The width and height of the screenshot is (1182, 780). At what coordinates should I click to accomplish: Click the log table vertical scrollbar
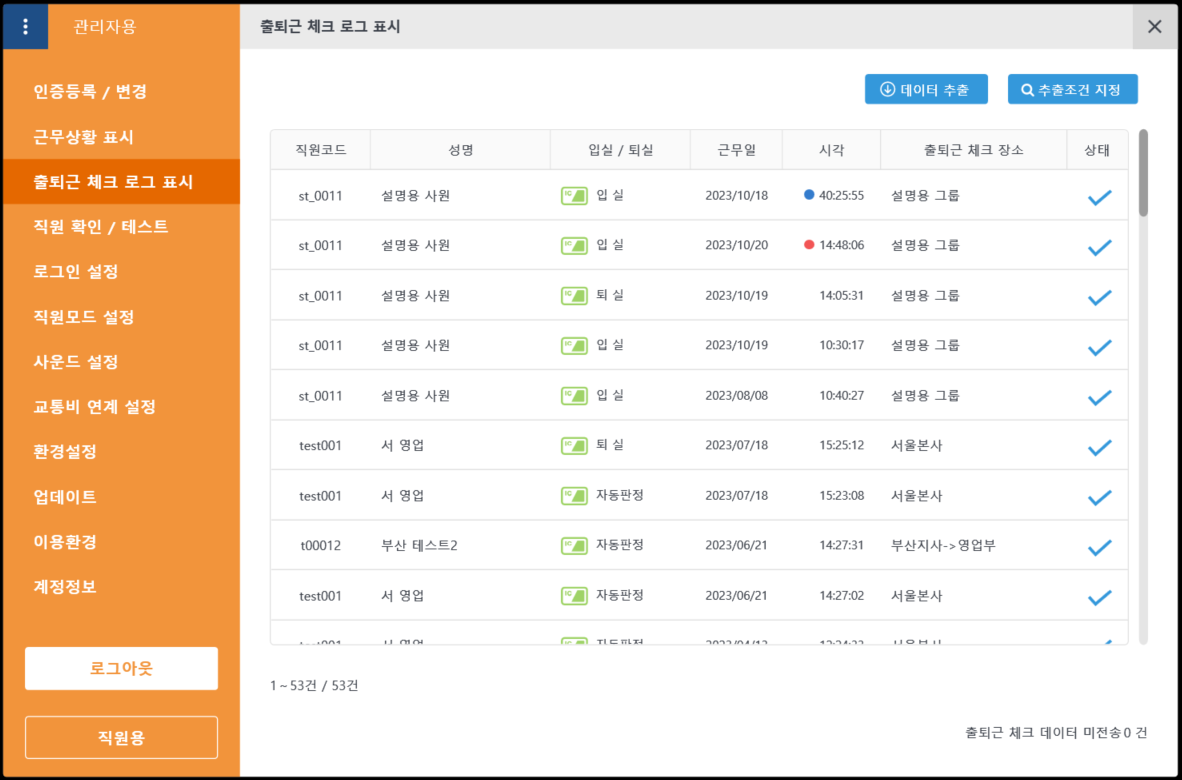(1143, 400)
